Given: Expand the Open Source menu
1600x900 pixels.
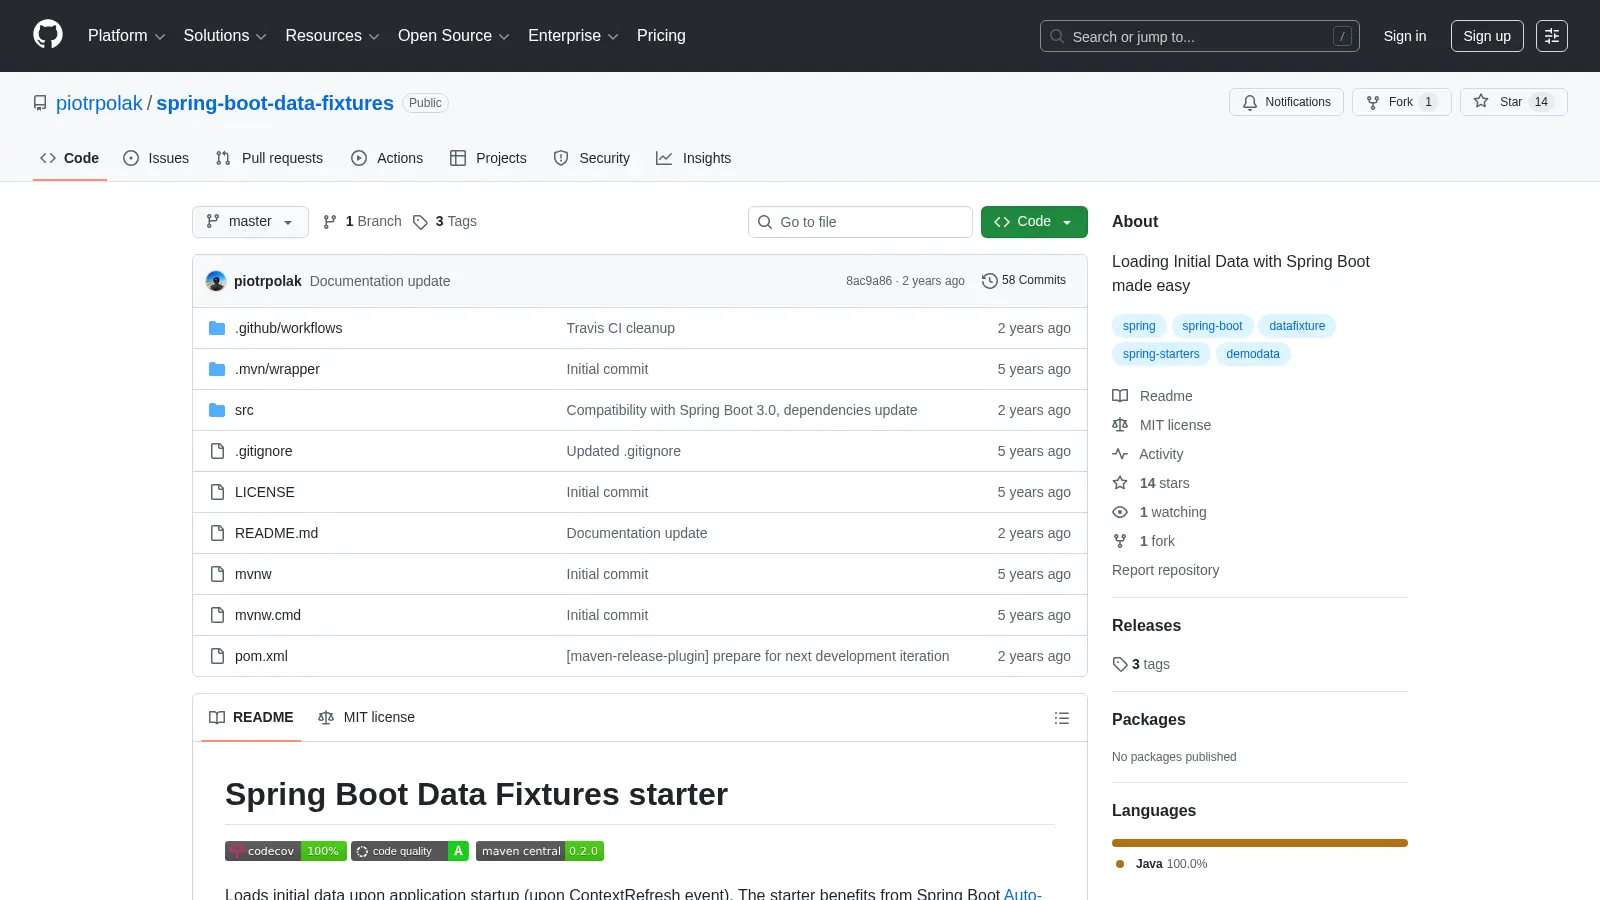Looking at the screenshot, I should tap(454, 36).
